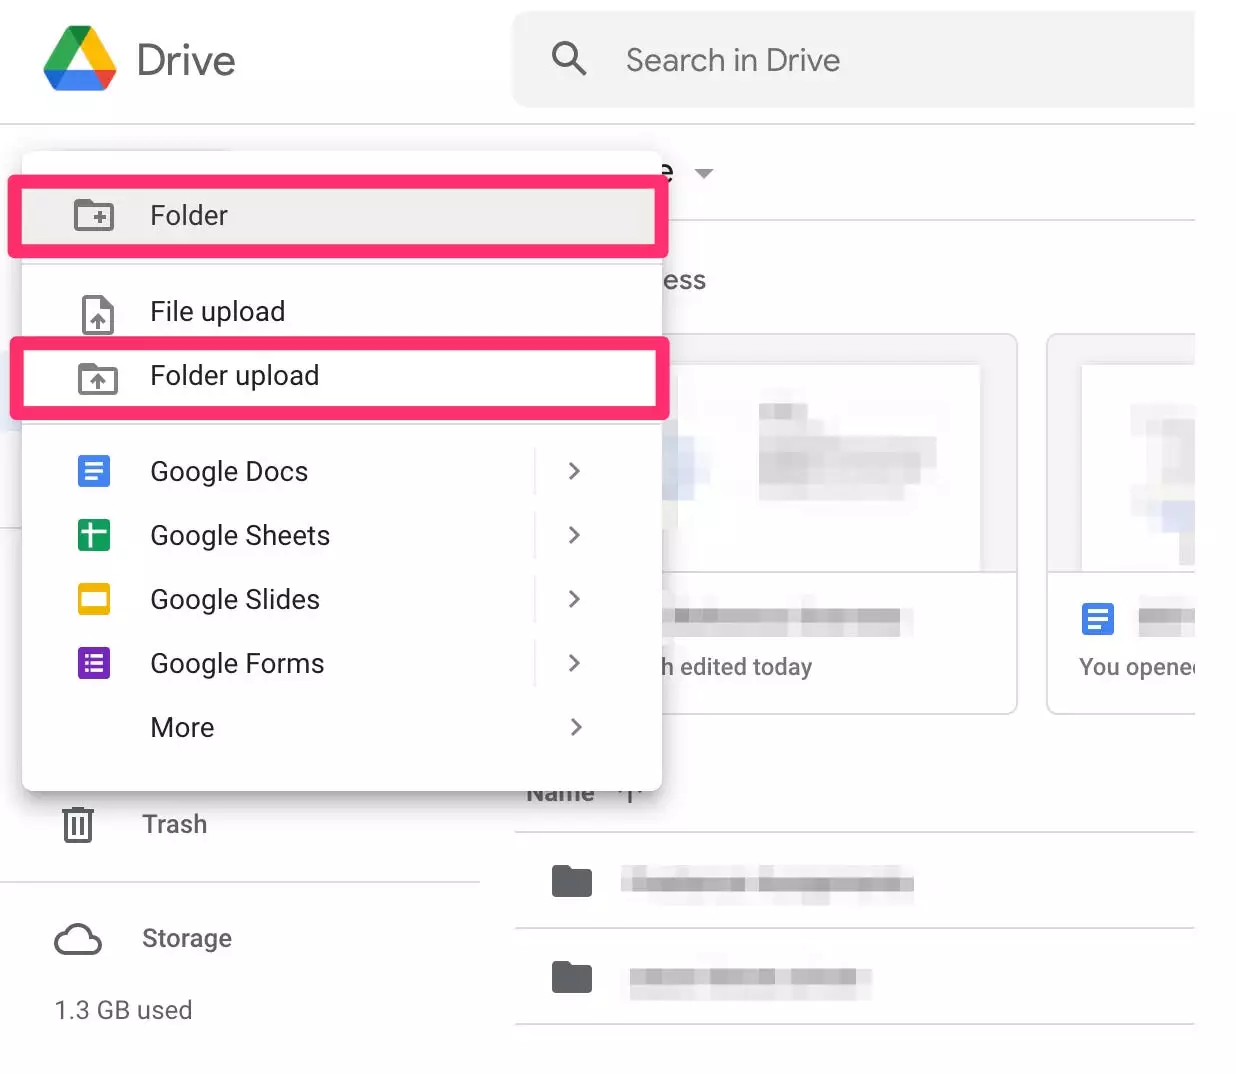Expand the Google Docs submenu arrow

point(574,471)
